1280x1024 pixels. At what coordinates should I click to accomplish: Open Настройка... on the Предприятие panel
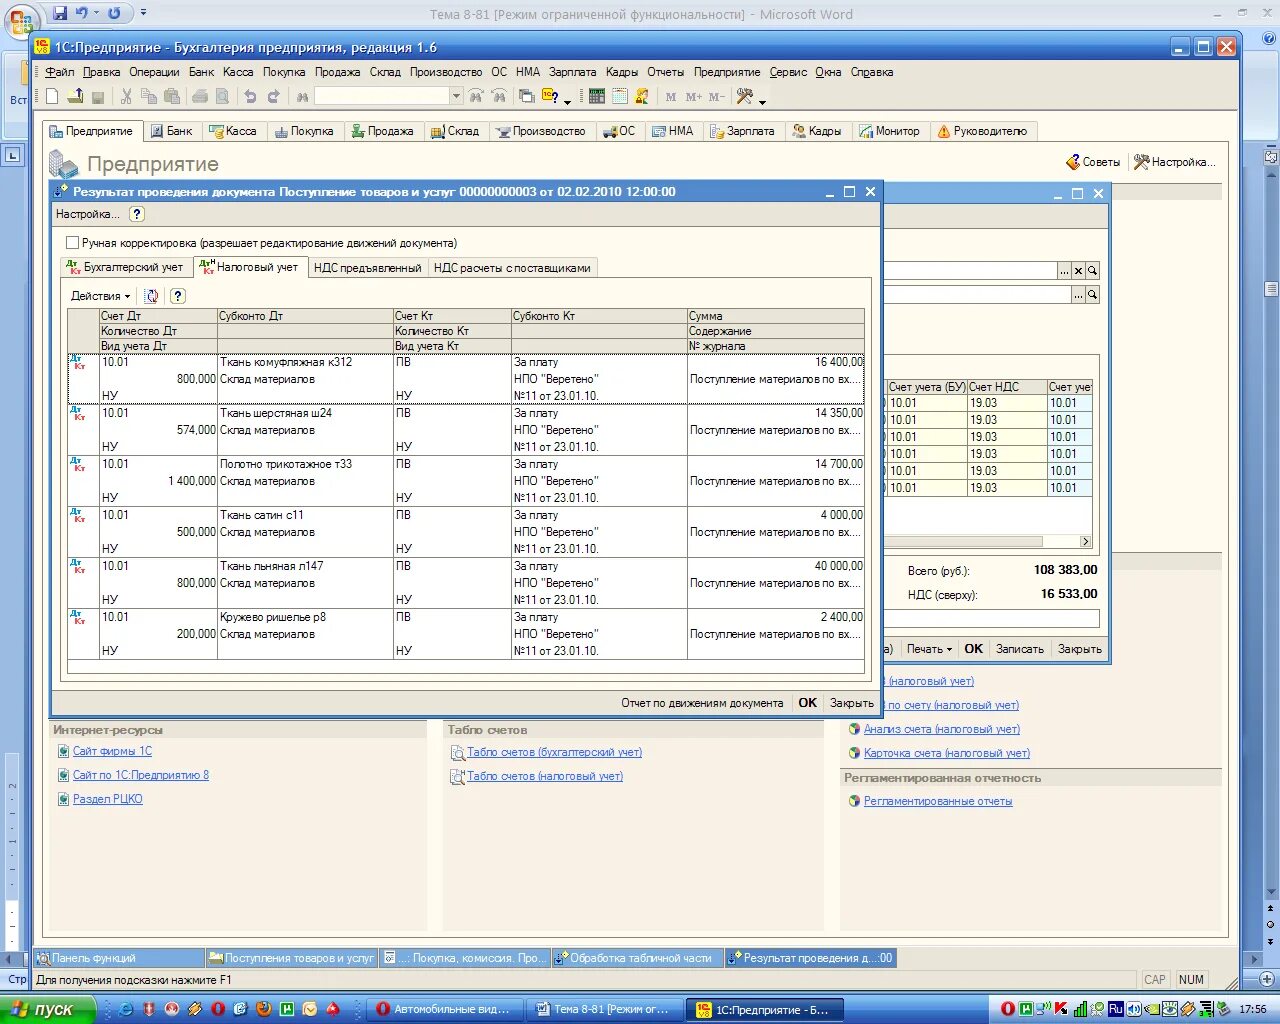click(x=1174, y=162)
